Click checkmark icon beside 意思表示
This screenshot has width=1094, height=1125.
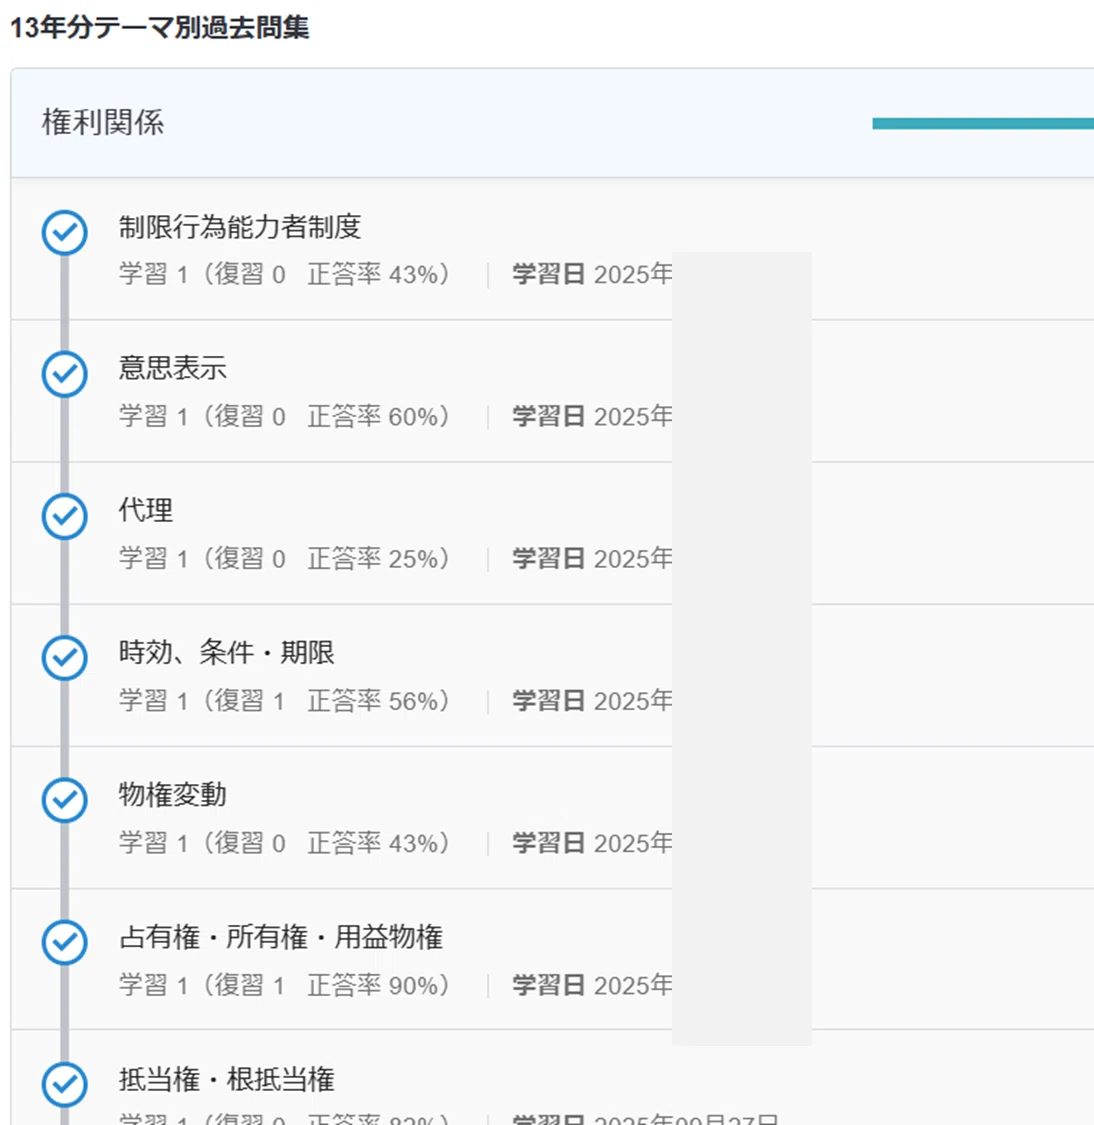pyautogui.click(x=65, y=375)
